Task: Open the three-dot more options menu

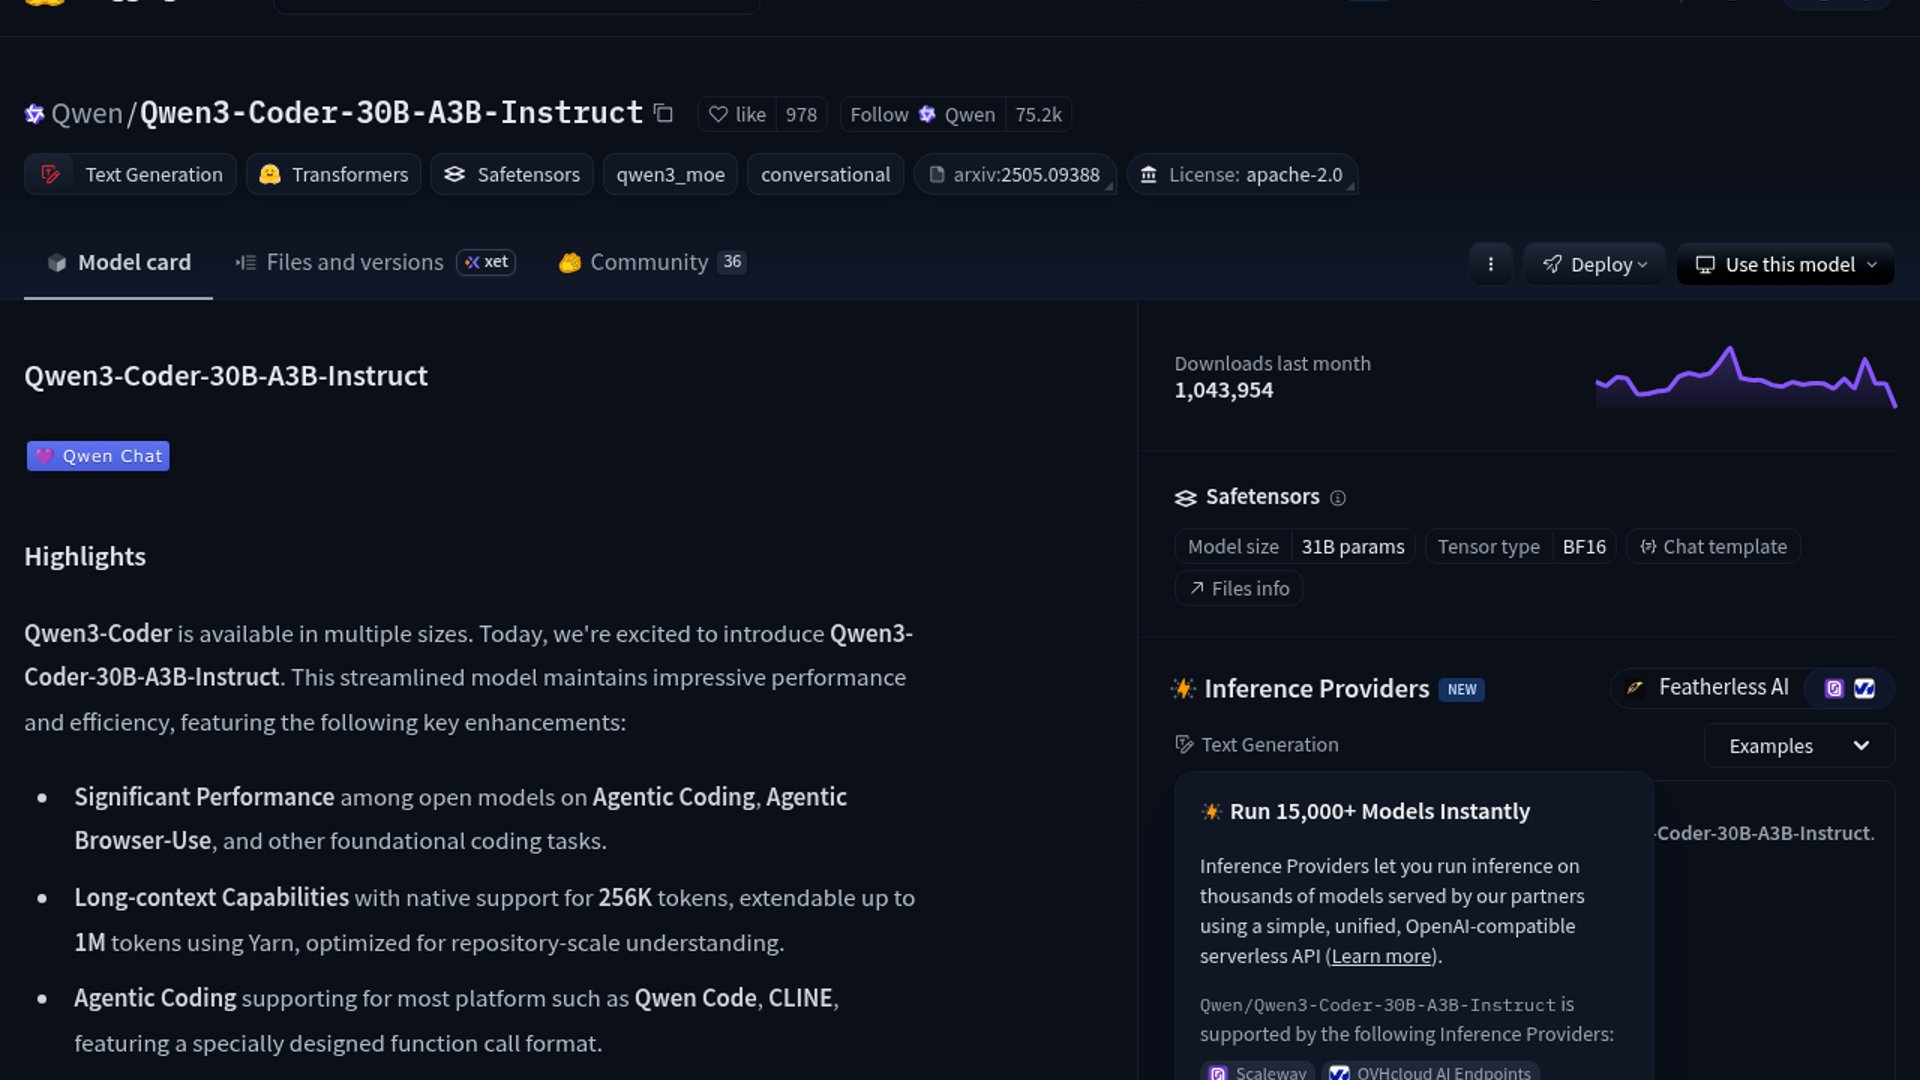Action: pos(1490,264)
